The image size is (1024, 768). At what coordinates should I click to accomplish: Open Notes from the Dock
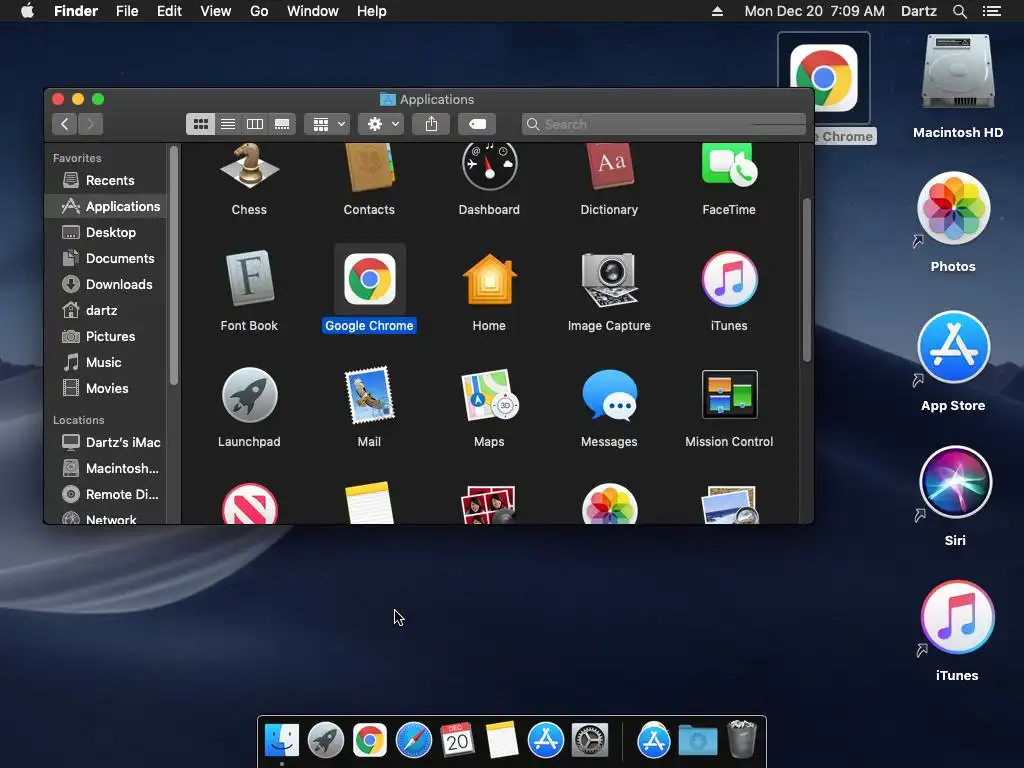click(502, 741)
